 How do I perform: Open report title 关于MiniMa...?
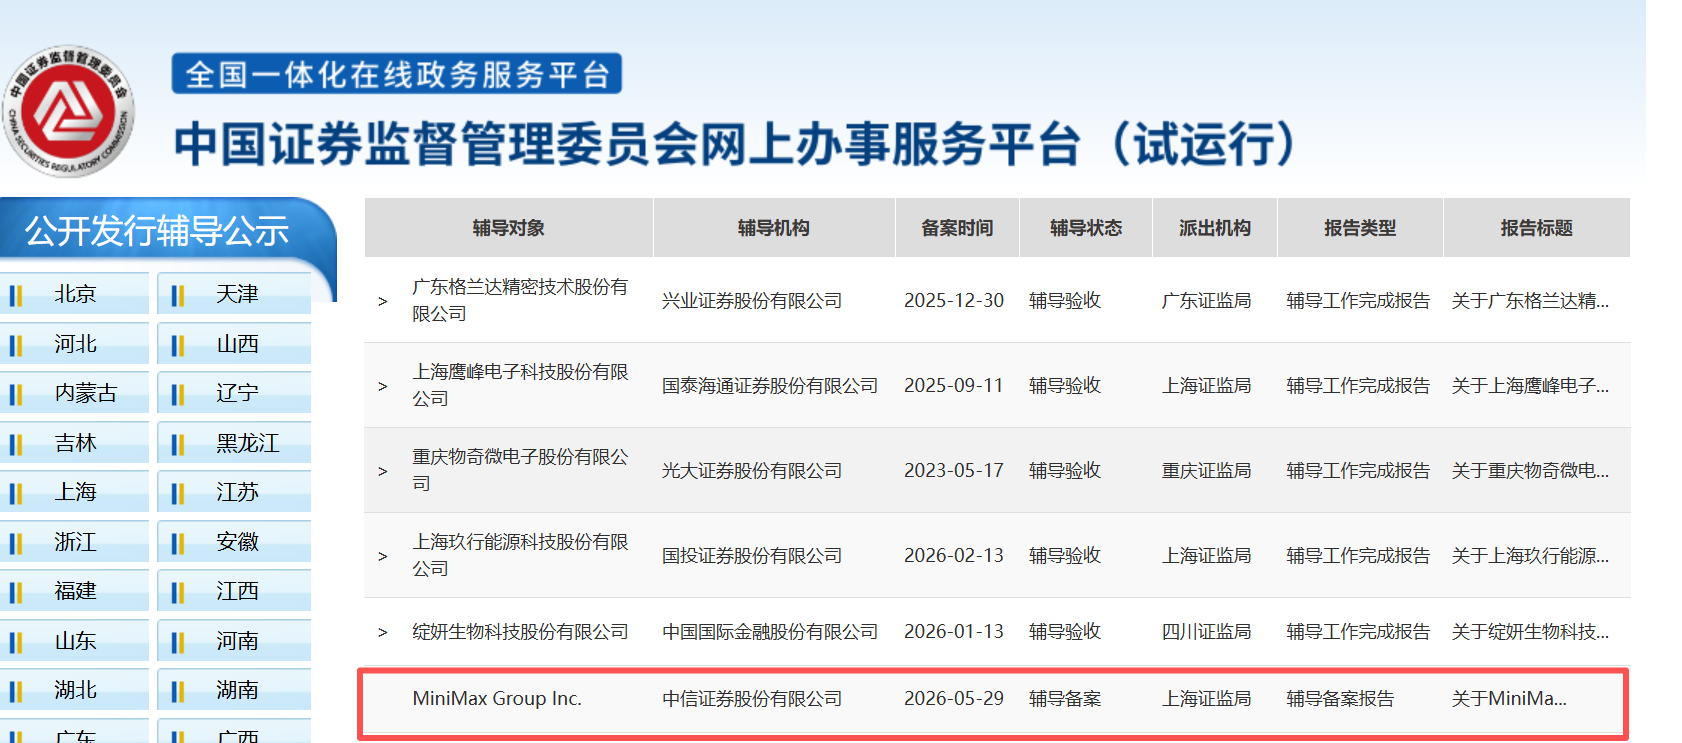tap(1509, 699)
